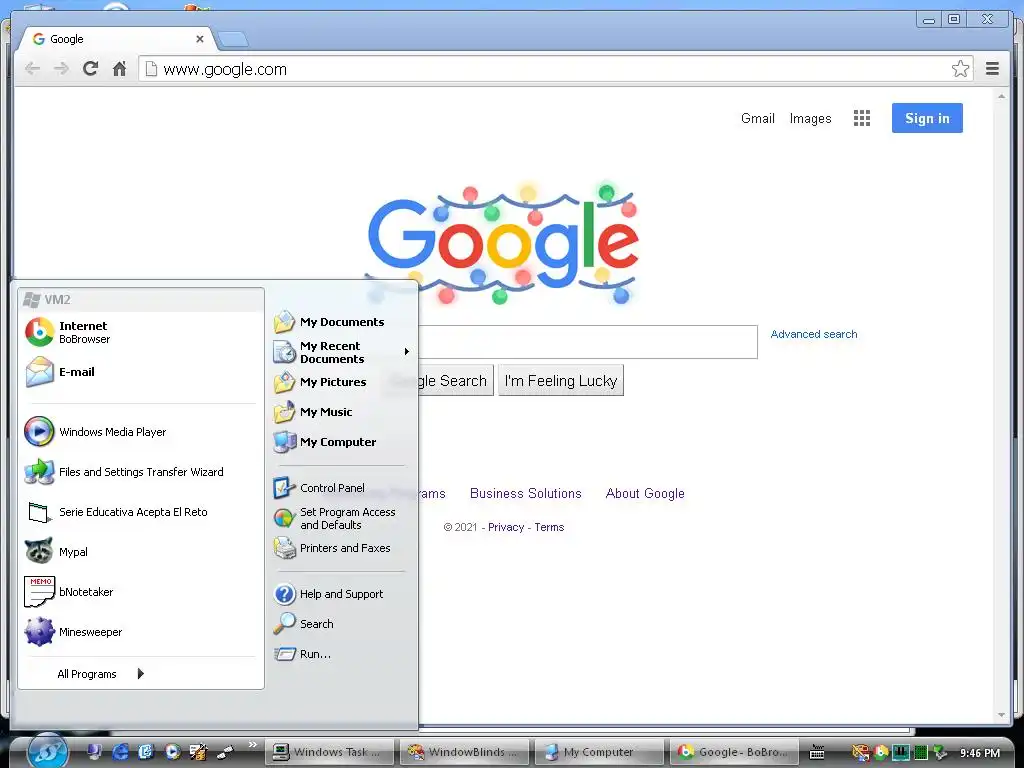1024x768 pixels.
Task: Start Minesweeper from Start menu
Action: [x=140, y=632]
